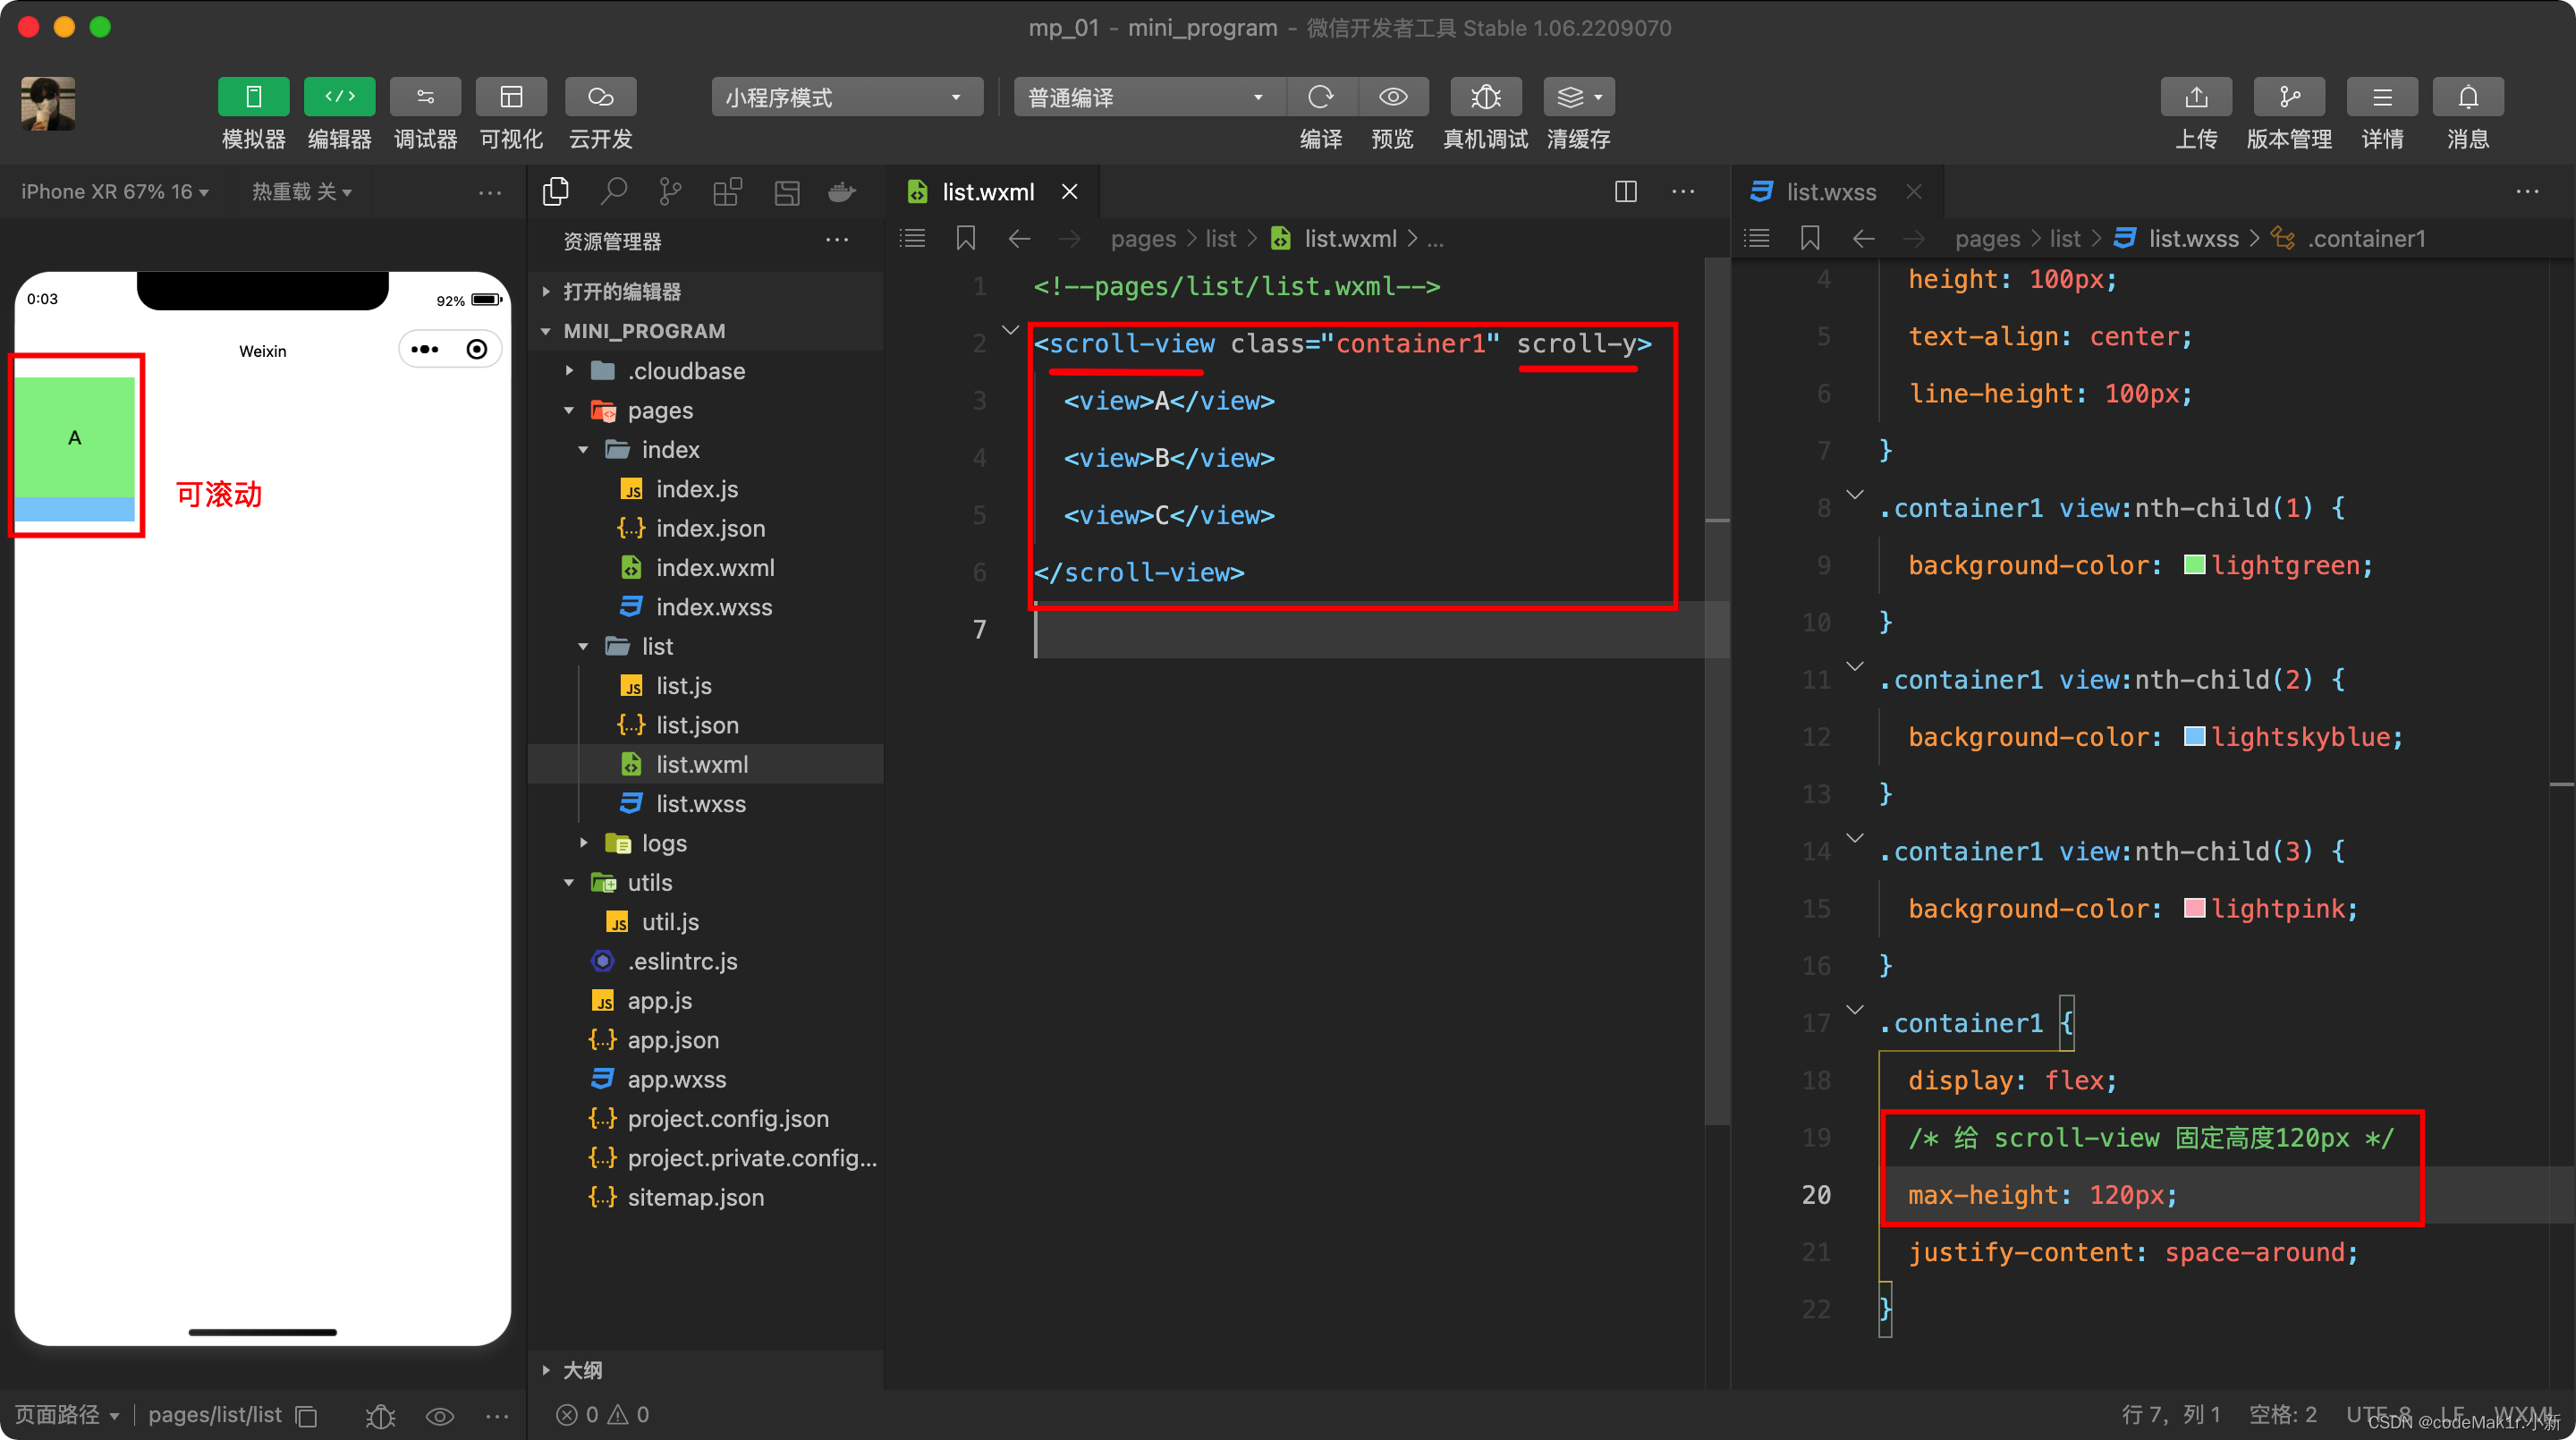Click the list breadcrumb in list.wxml path
2576x1440 pixels.
point(1220,238)
